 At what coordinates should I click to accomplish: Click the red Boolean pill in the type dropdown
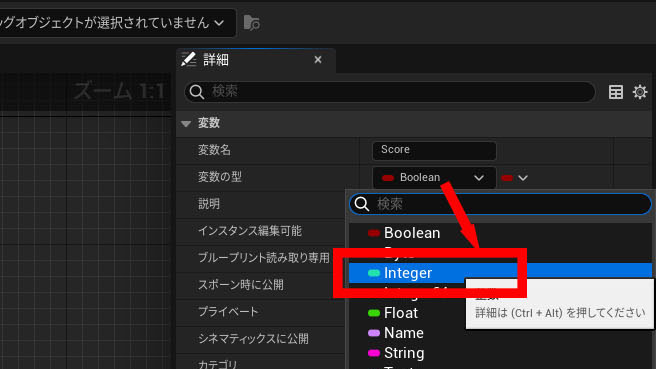click(x=388, y=178)
